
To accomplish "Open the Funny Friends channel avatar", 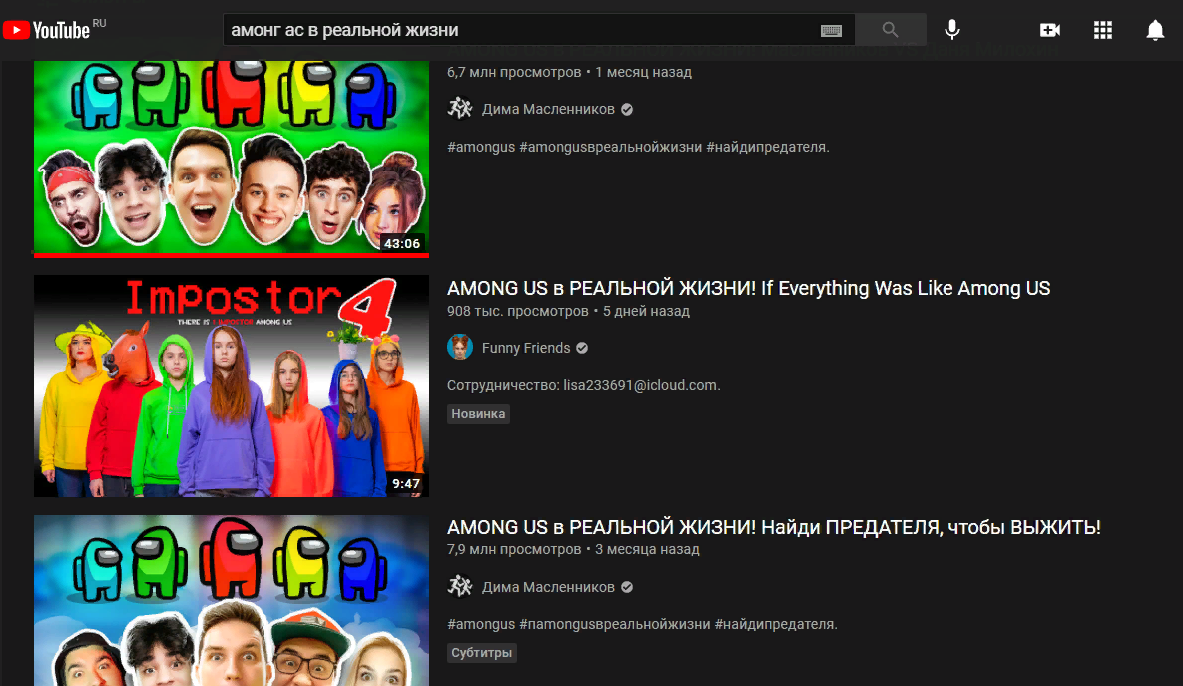I will pyautogui.click(x=459, y=347).
